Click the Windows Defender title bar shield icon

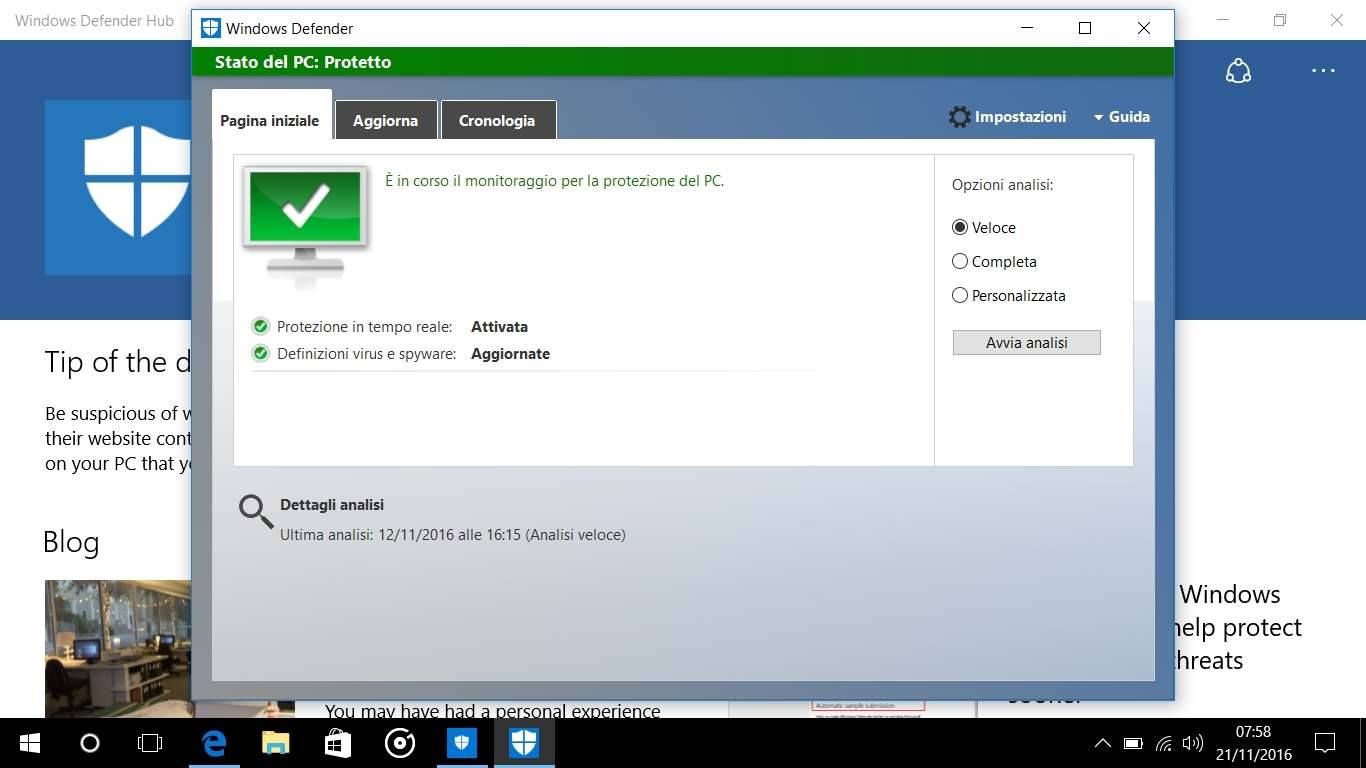coord(210,28)
